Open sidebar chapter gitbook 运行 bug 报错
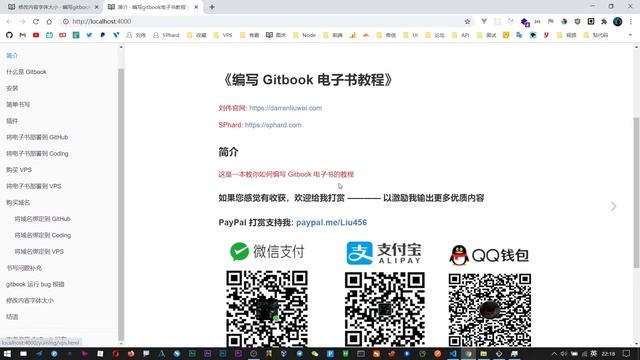The image size is (640, 360). [35, 284]
